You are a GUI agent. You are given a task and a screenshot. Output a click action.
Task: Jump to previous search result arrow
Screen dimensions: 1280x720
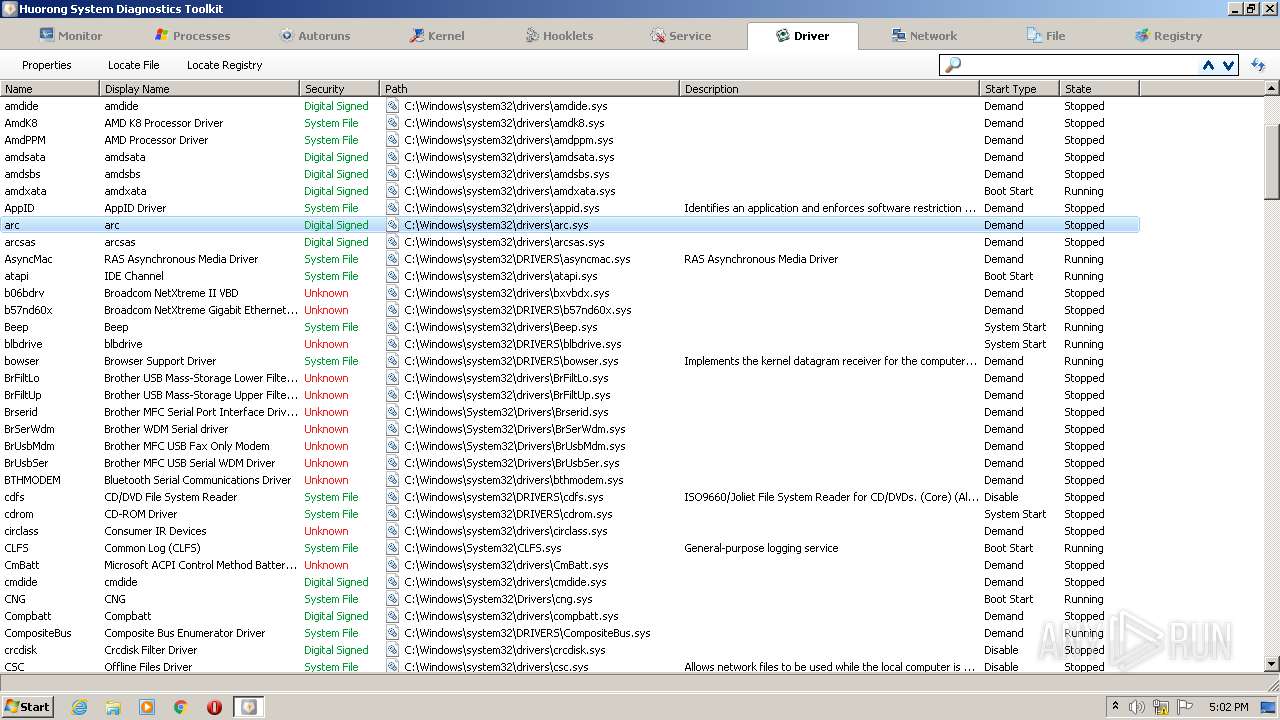click(x=1208, y=65)
